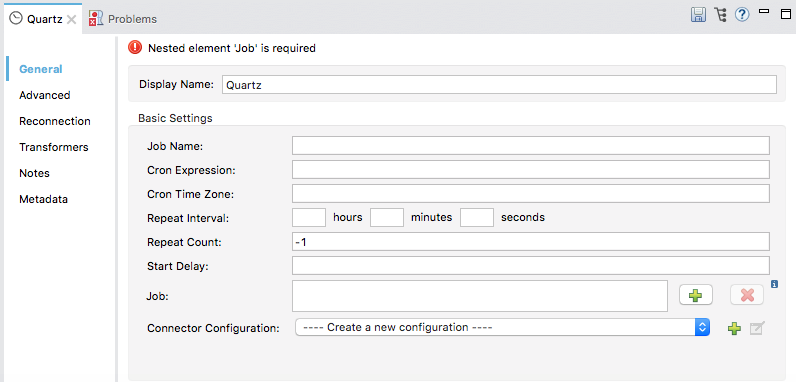Click the Cron Expression label
The image size is (796, 382).
click(191, 170)
